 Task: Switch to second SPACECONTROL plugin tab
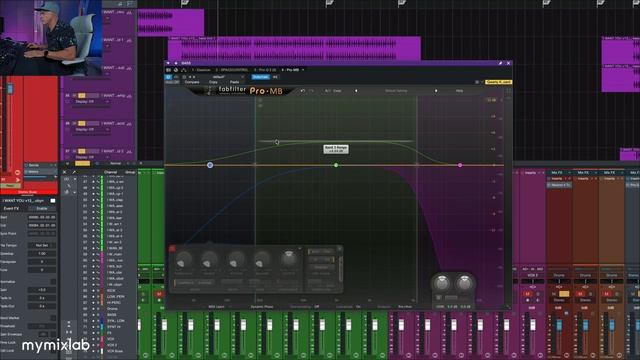click(x=232, y=70)
